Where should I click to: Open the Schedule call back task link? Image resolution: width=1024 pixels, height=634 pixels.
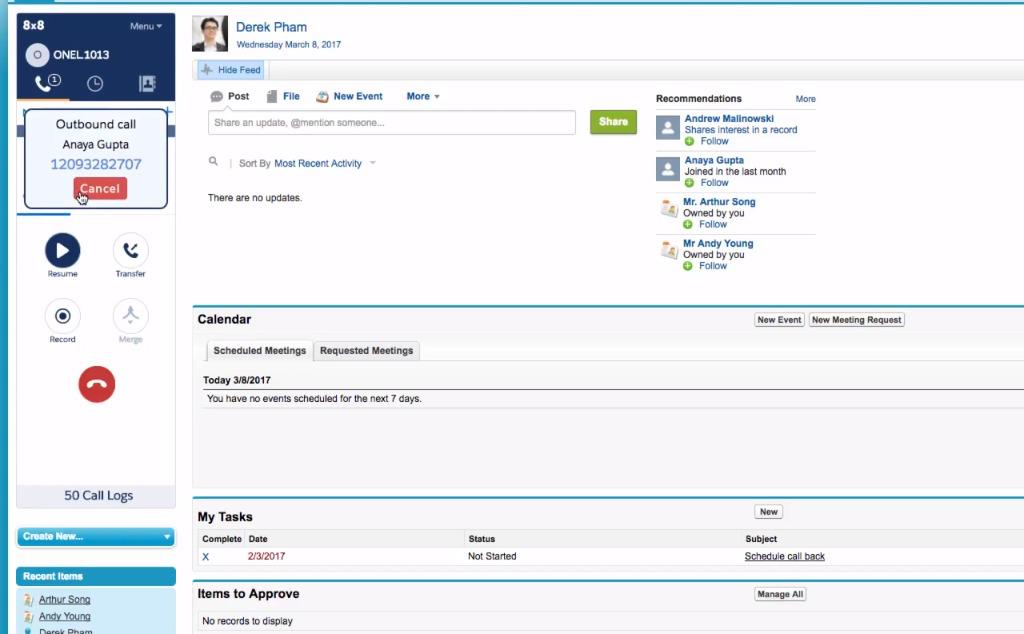point(784,556)
